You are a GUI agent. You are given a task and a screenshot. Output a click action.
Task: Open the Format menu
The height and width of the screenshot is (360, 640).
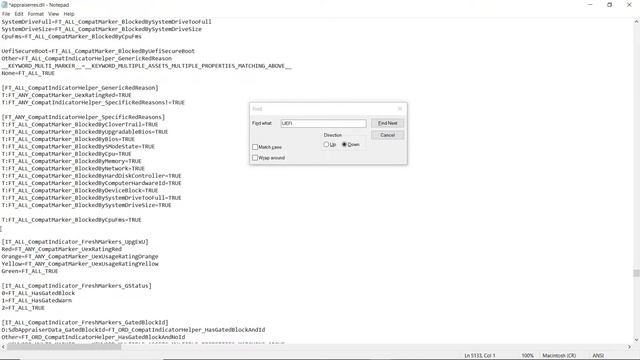[x=36, y=14]
